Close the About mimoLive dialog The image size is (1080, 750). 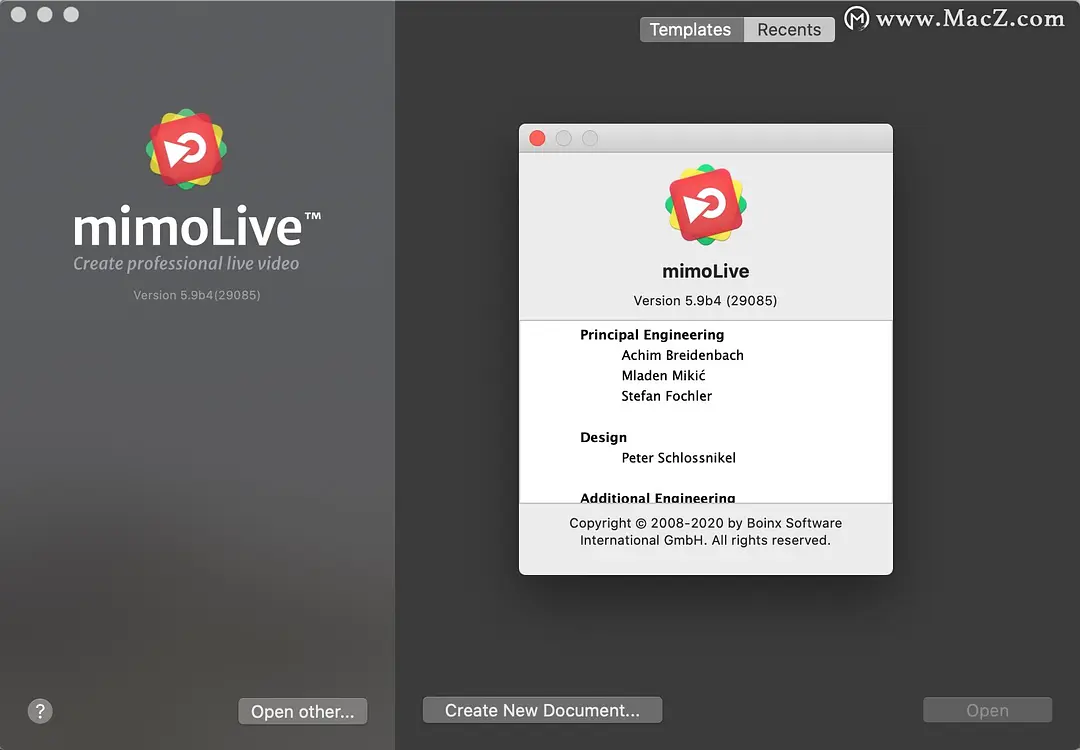[x=537, y=138]
